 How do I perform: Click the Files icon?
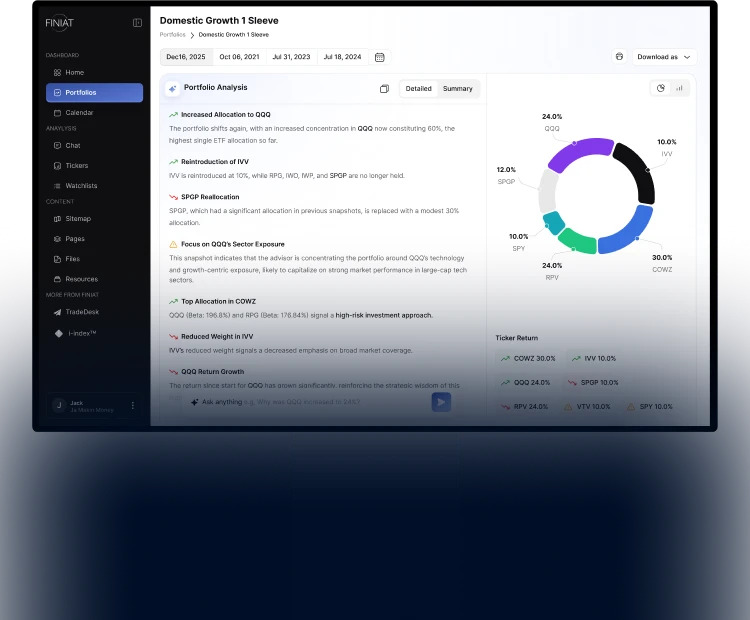[57, 259]
